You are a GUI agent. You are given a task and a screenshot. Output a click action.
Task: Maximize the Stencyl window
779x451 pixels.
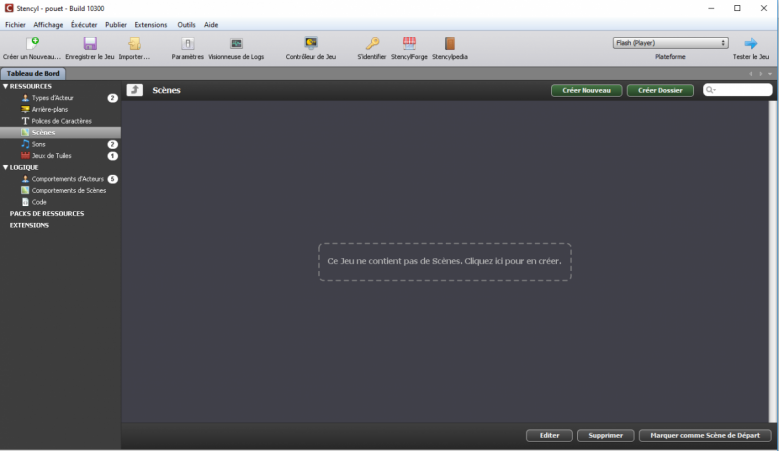(x=737, y=8)
